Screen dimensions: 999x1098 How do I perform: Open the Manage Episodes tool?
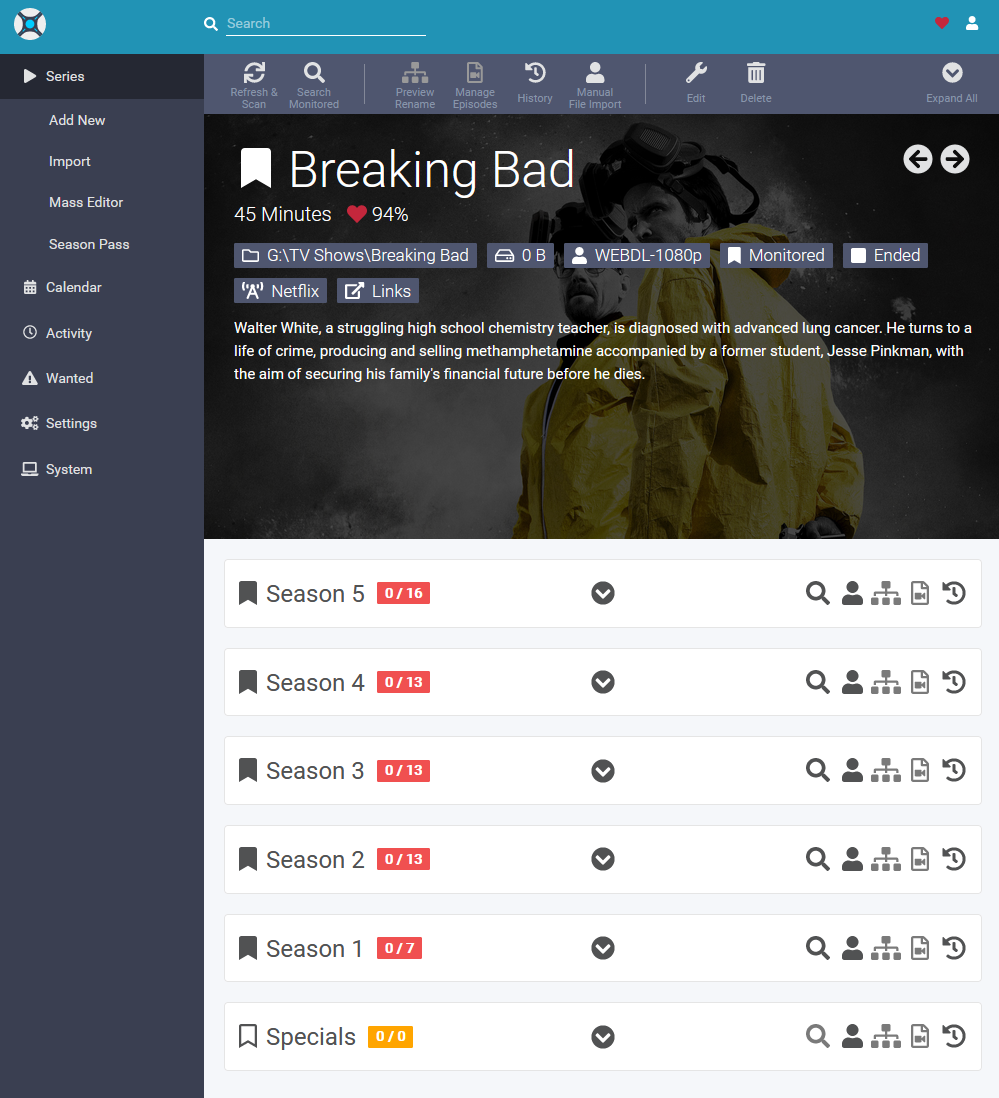pos(474,80)
